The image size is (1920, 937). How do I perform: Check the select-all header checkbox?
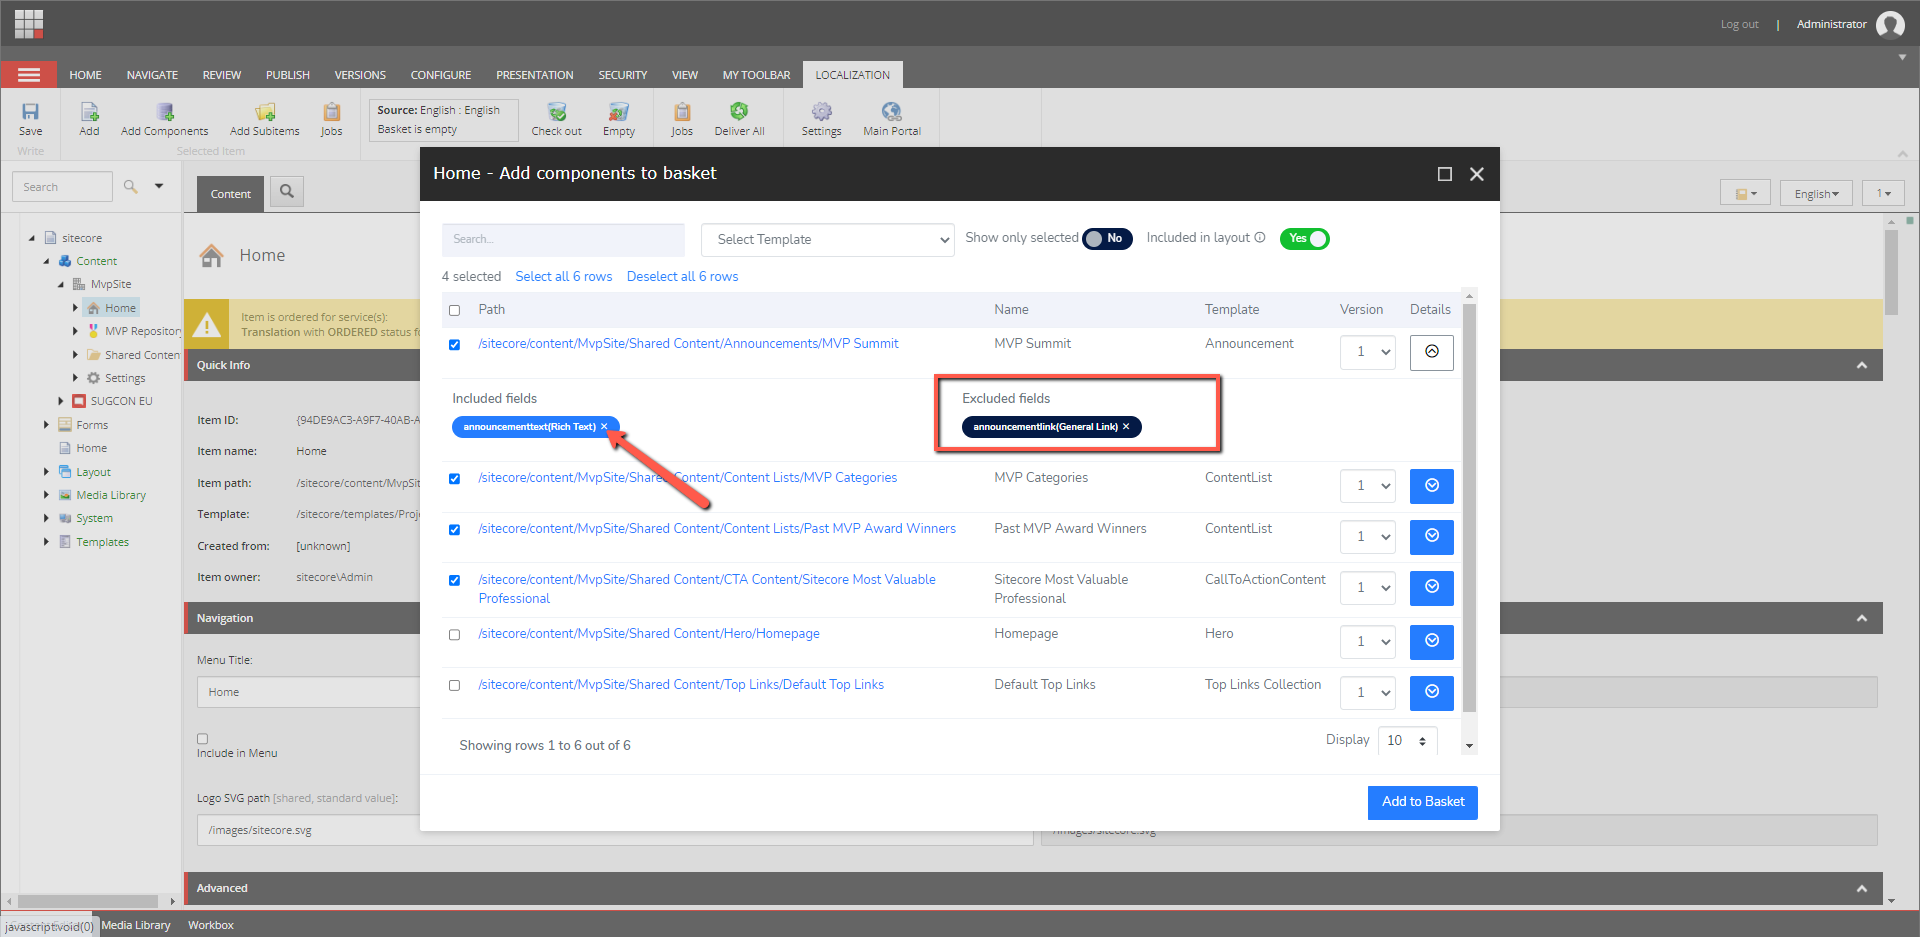coord(455,311)
